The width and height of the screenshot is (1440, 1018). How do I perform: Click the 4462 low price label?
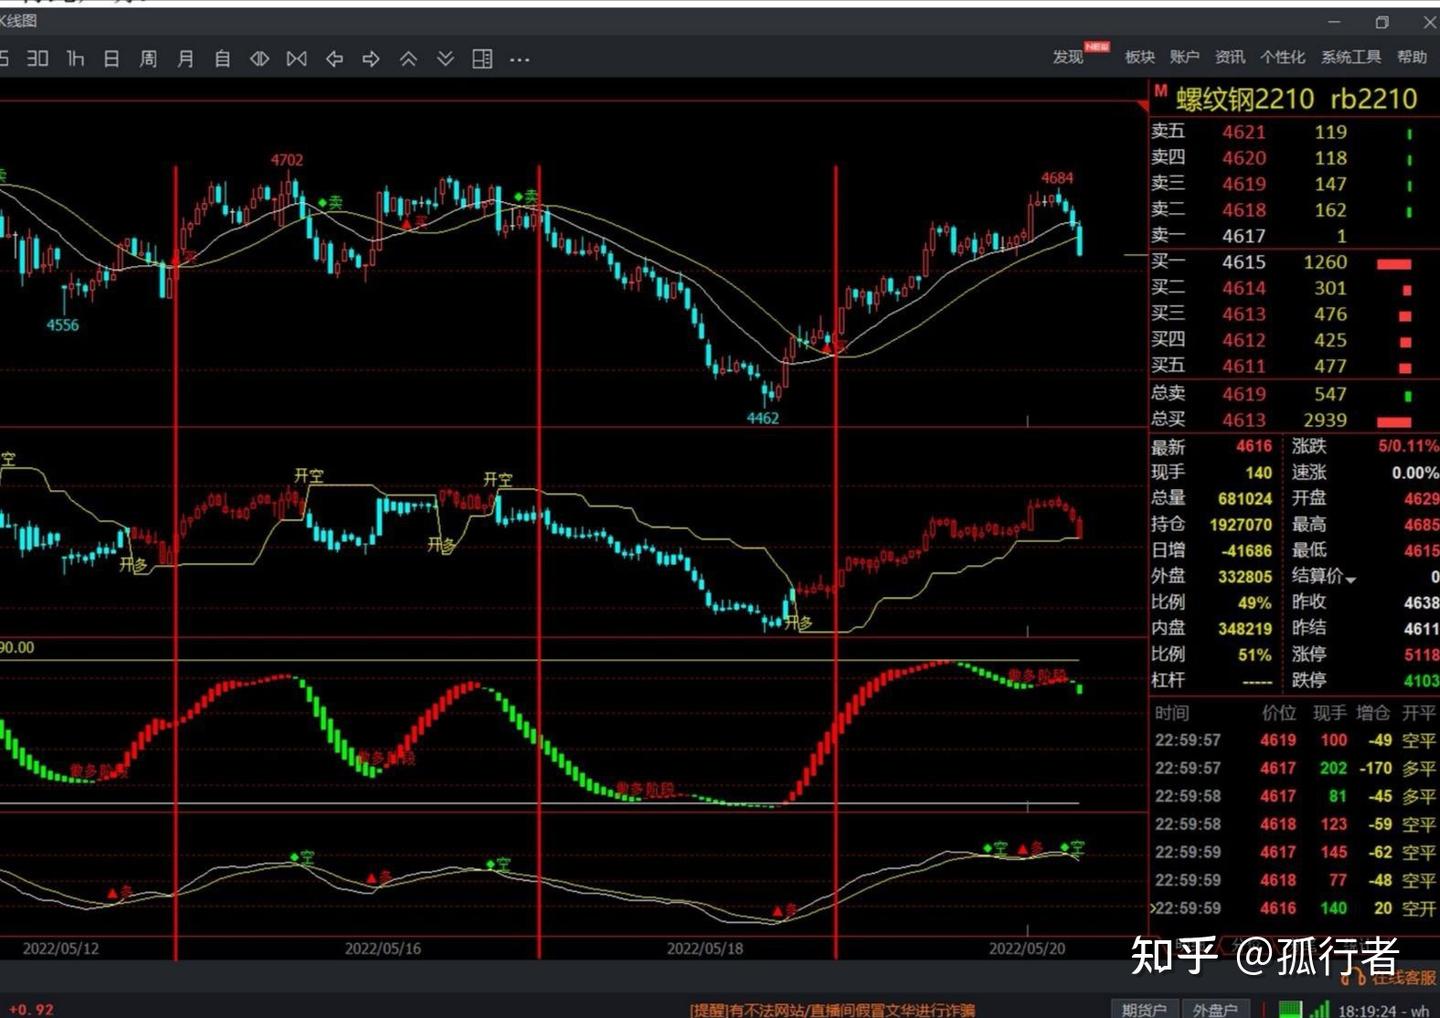click(x=763, y=418)
